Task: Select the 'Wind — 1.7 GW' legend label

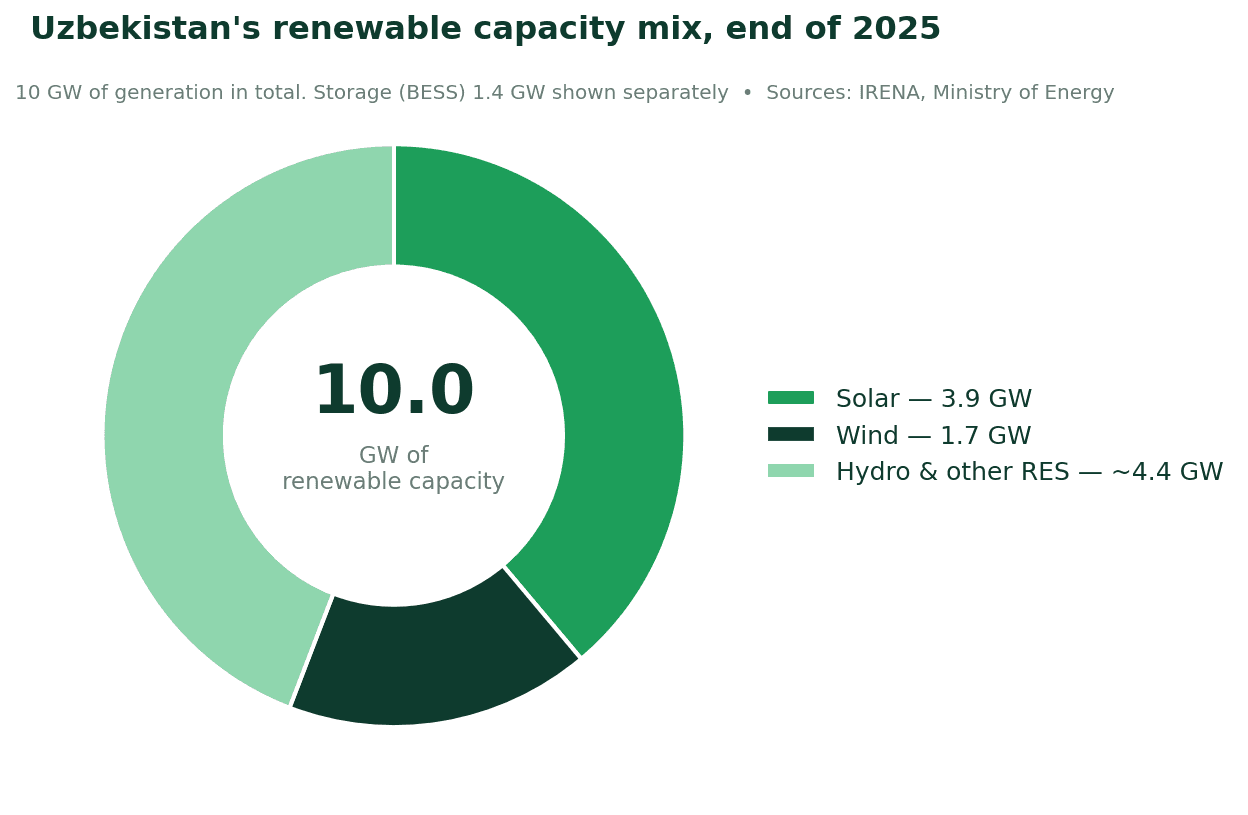Action: point(933,436)
